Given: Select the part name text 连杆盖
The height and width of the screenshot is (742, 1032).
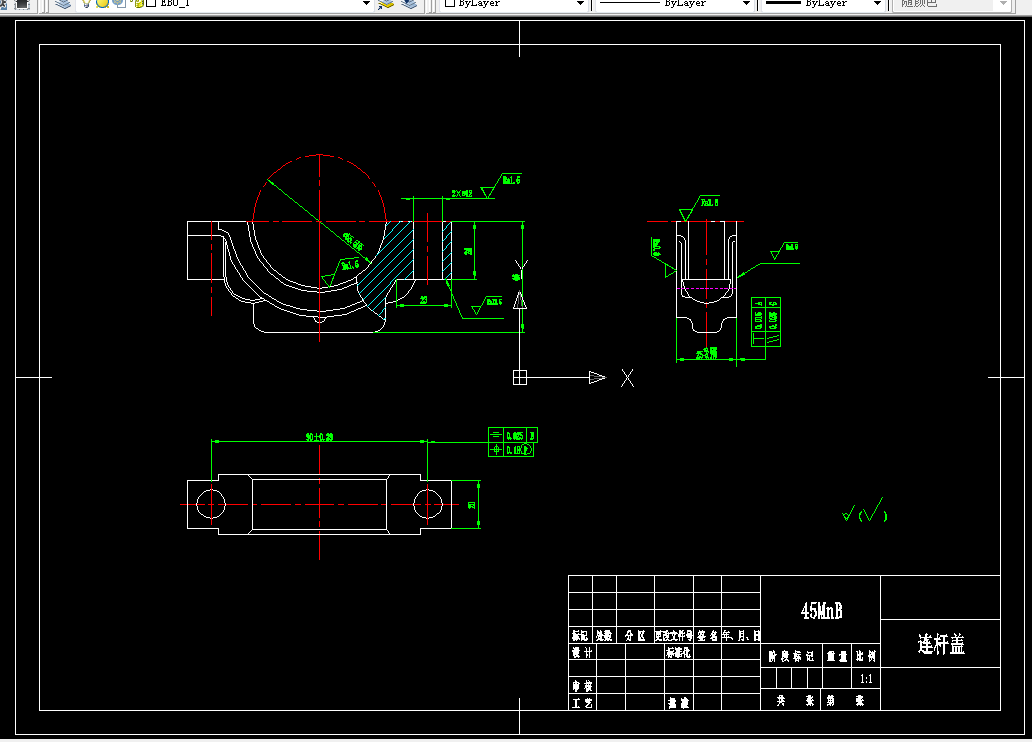Looking at the screenshot, I should (x=941, y=644).
